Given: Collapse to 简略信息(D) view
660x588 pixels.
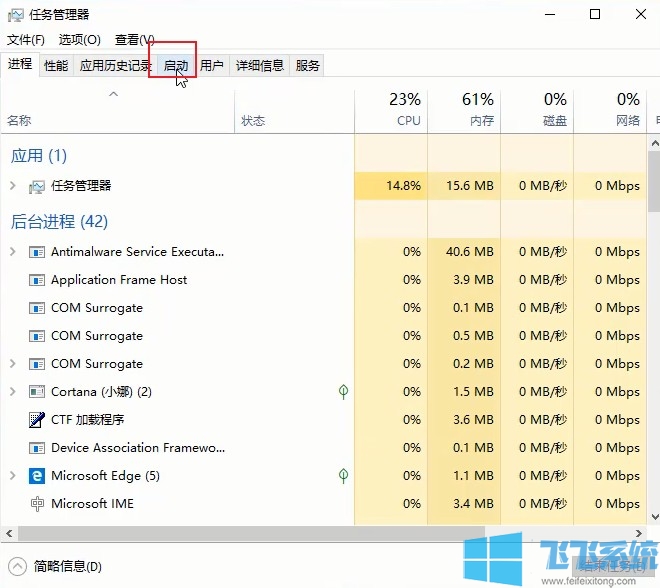Looking at the screenshot, I should [55, 567].
